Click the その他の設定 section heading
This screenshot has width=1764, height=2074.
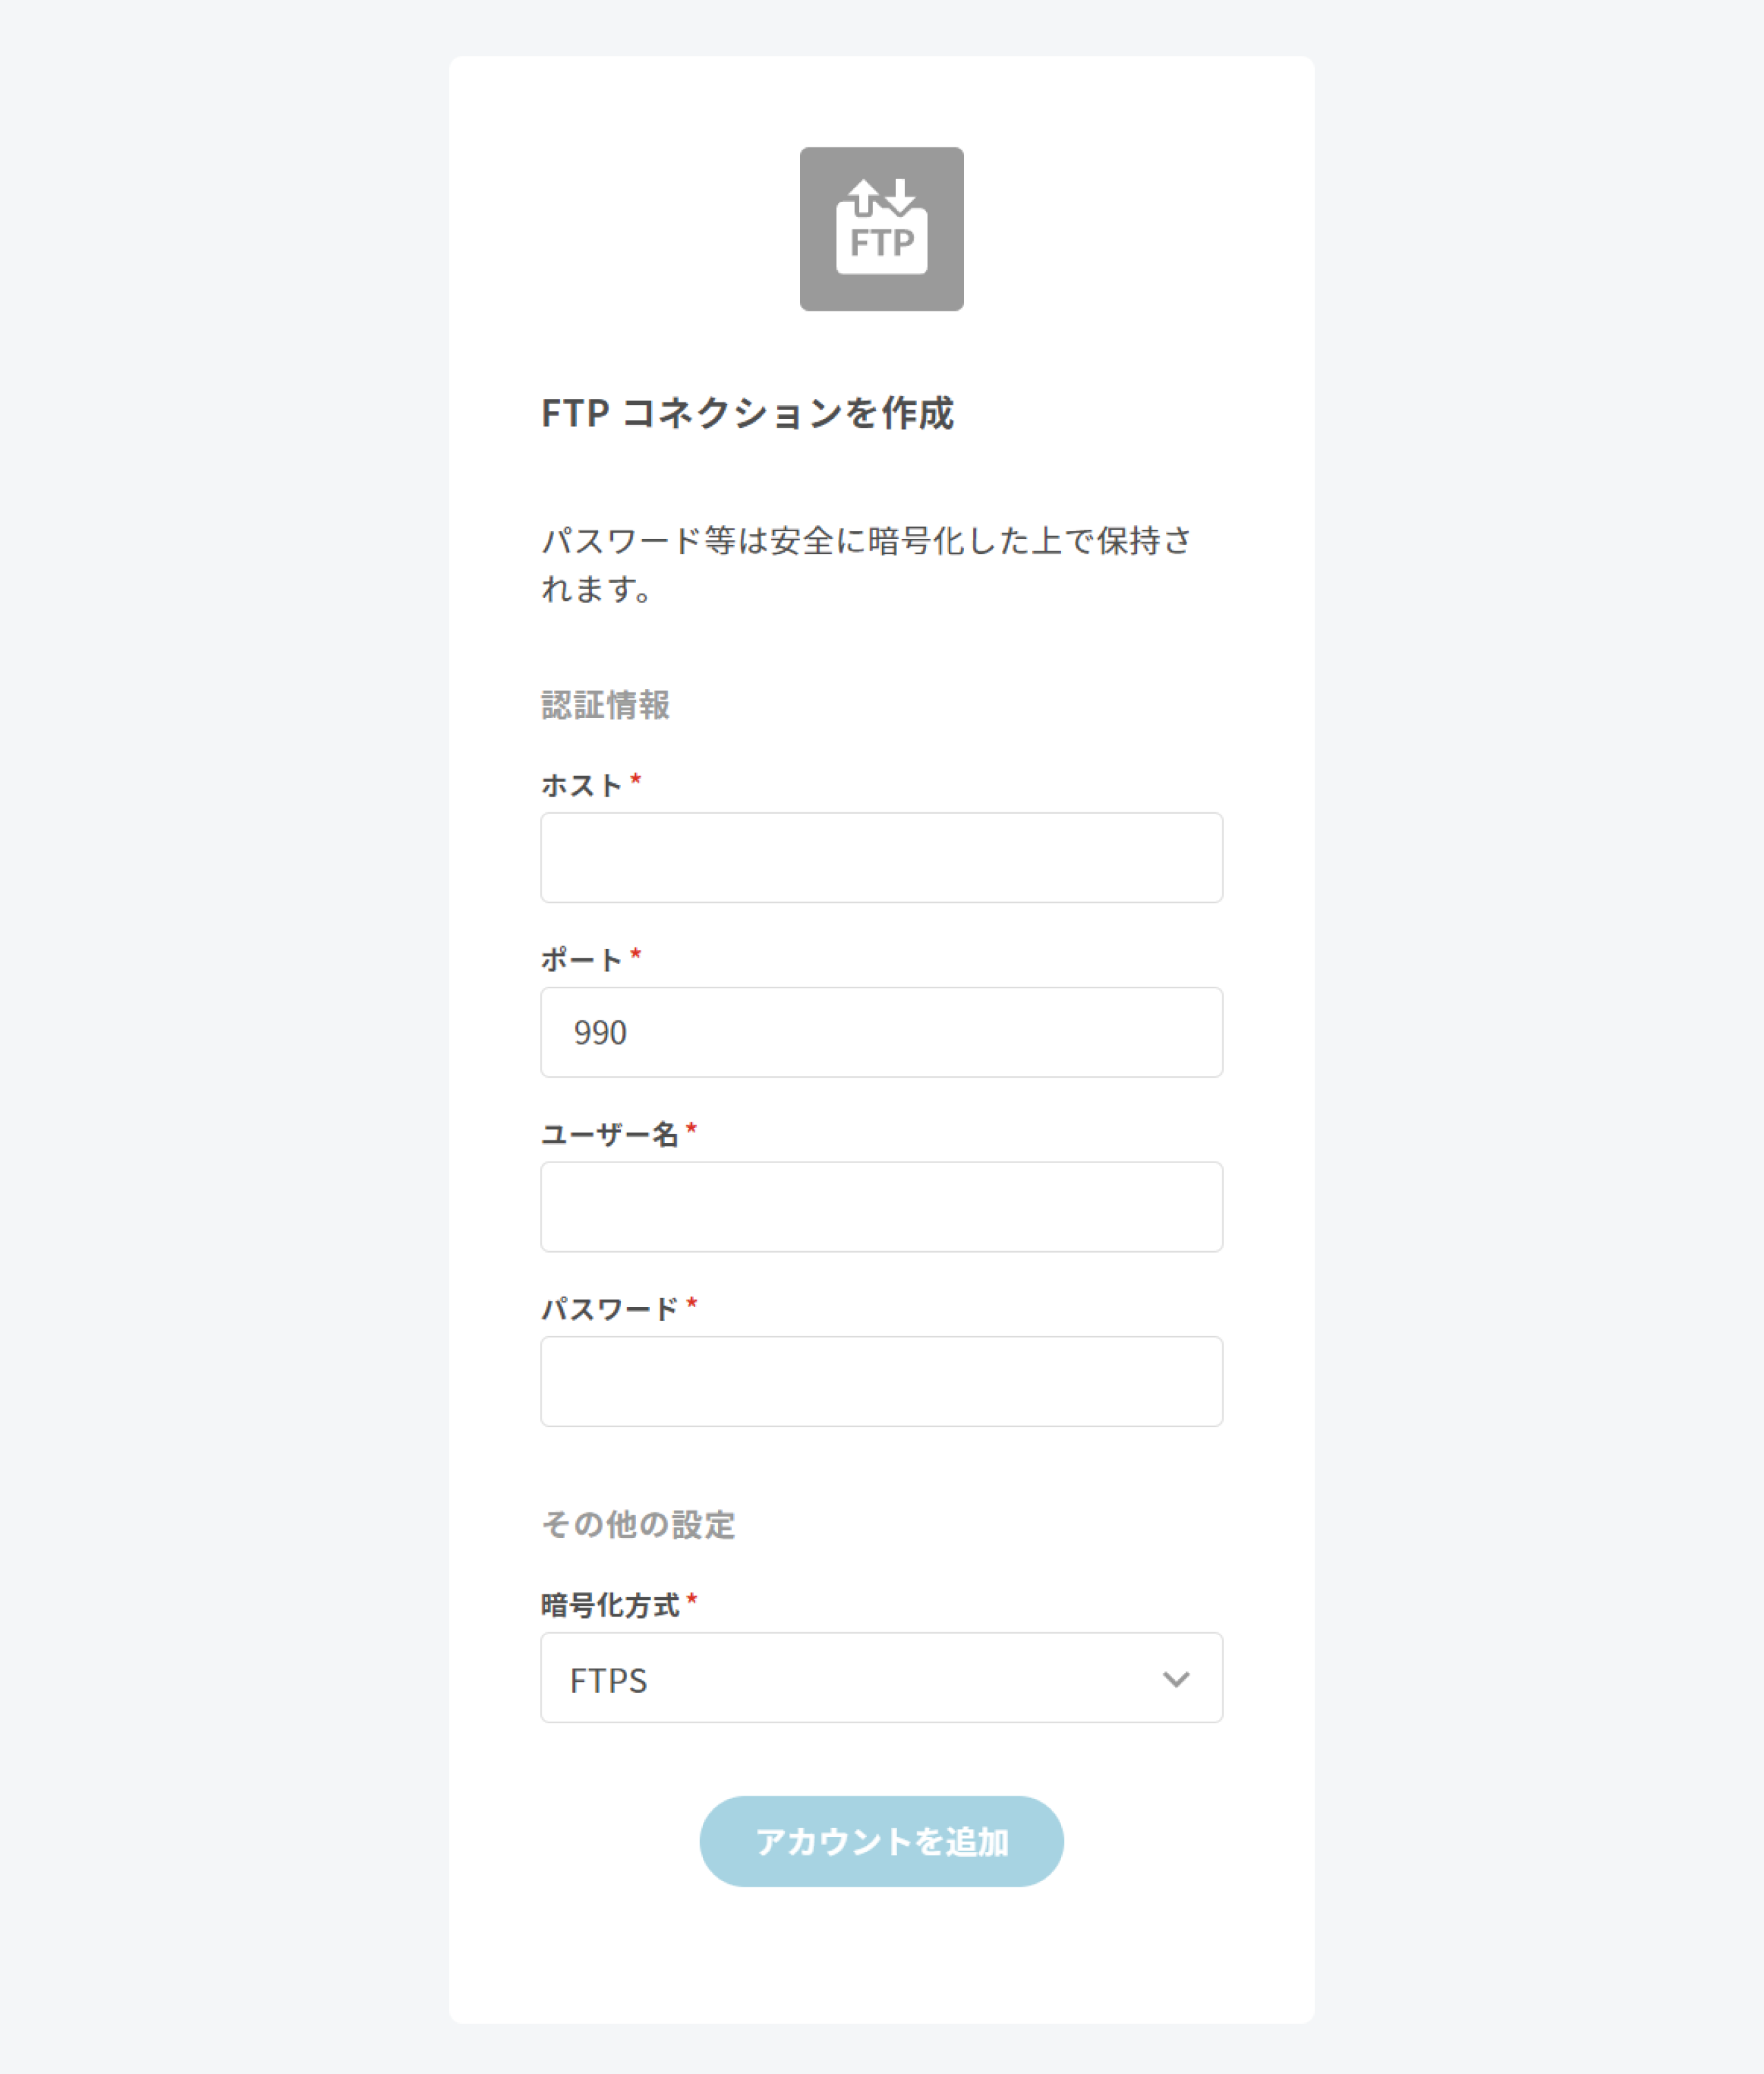[638, 1525]
